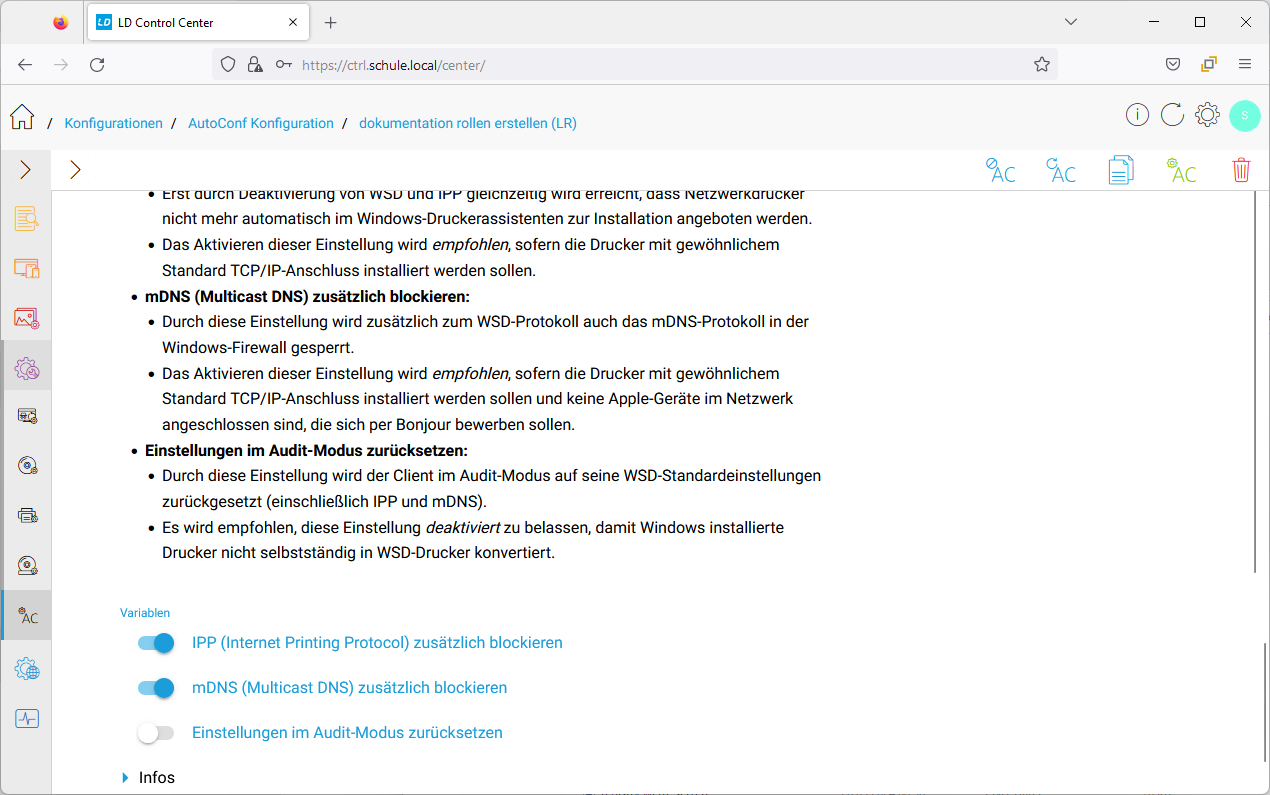Image resolution: width=1270 pixels, height=795 pixels.
Task: Open the settings gear in the top-right header
Action: pos(1207,115)
